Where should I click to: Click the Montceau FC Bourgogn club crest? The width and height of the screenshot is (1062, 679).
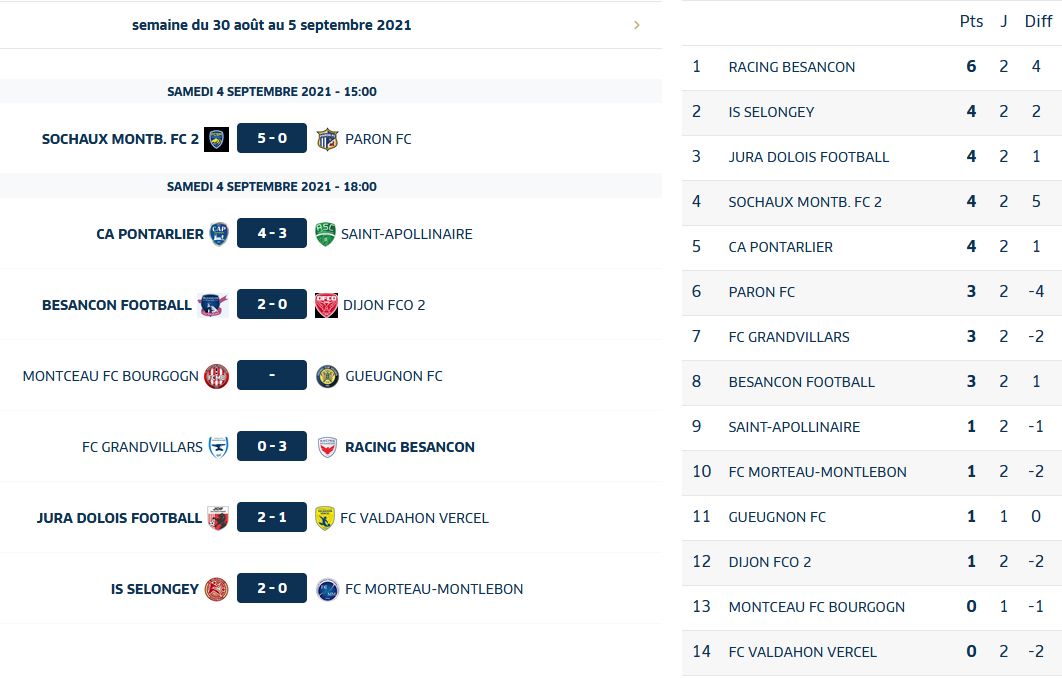(216, 376)
